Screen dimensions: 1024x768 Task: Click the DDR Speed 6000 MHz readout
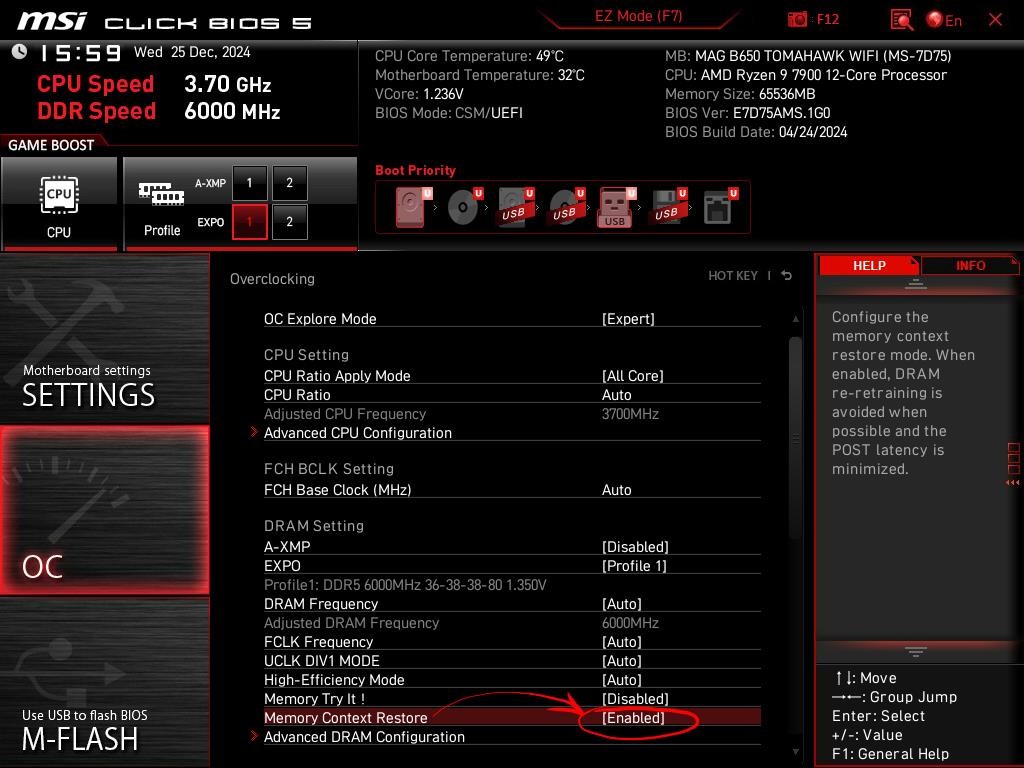pyautogui.click(x=159, y=111)
